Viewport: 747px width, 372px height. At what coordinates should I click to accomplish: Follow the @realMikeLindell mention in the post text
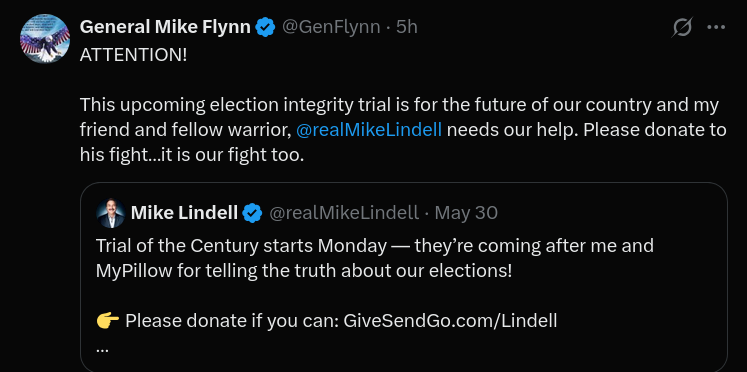pos(369,130)
